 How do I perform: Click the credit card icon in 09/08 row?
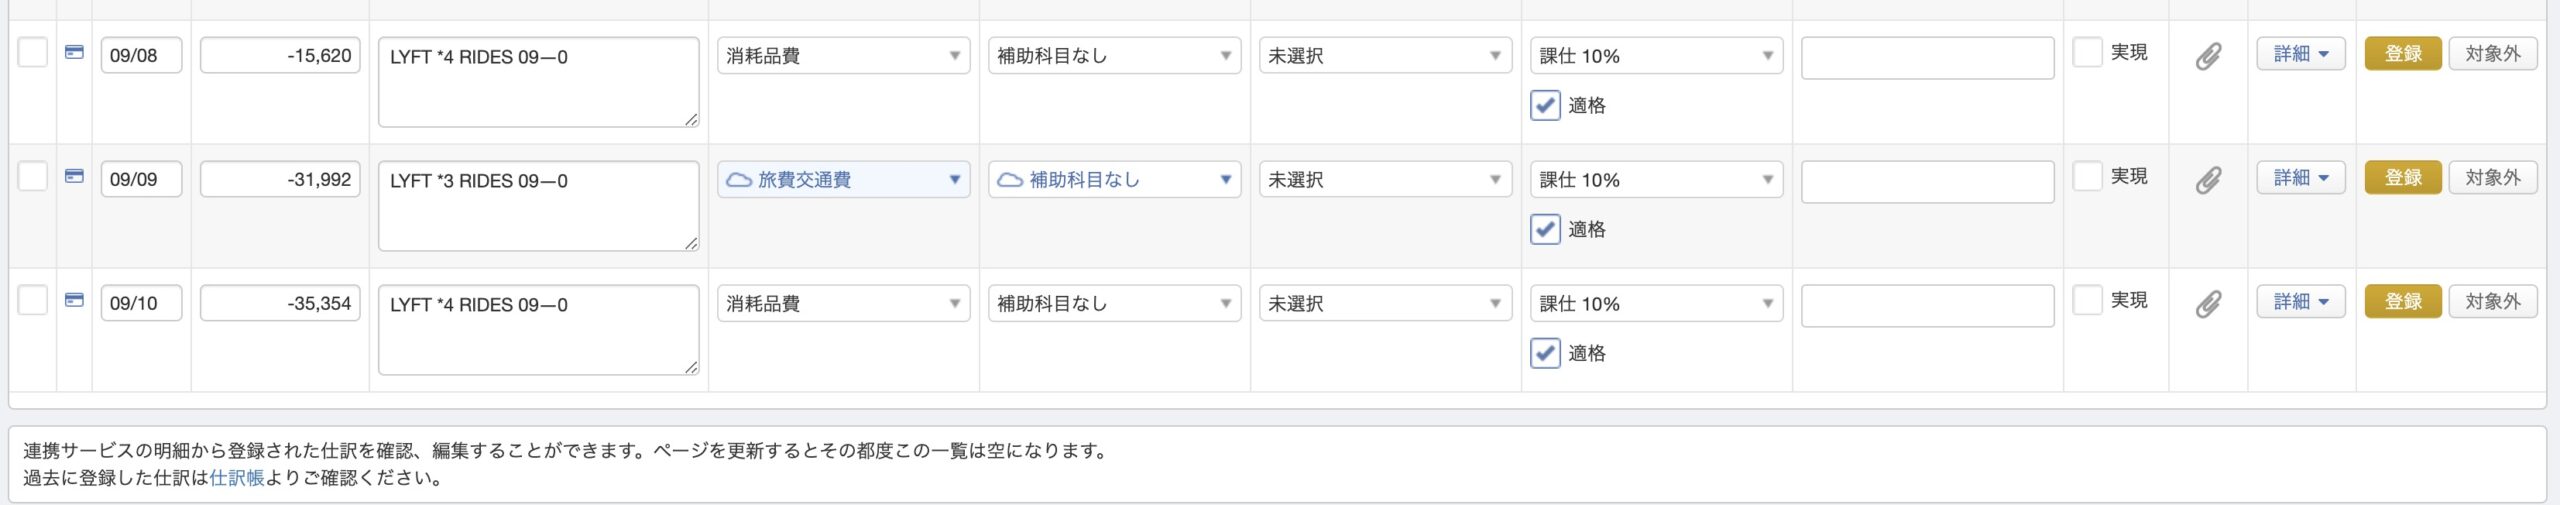click(x=74, y=52)
